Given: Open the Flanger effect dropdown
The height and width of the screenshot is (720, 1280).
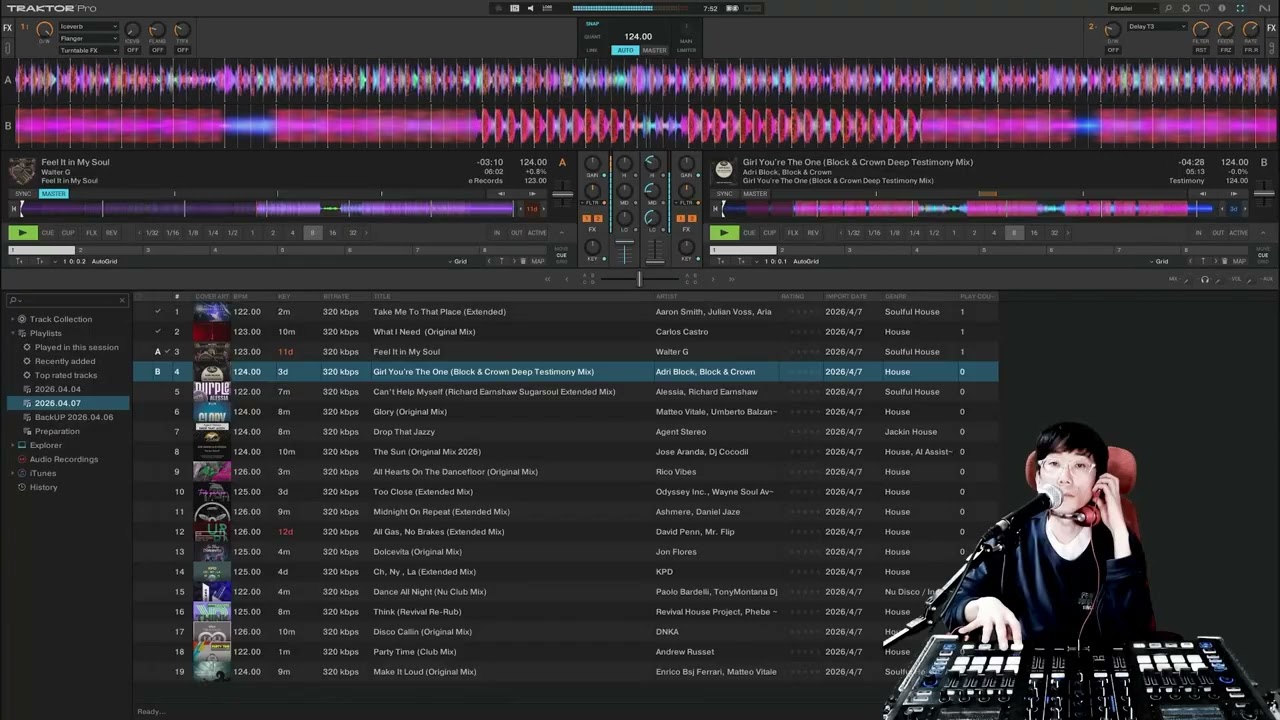Looking at the screenshot, I should [88, 39].
